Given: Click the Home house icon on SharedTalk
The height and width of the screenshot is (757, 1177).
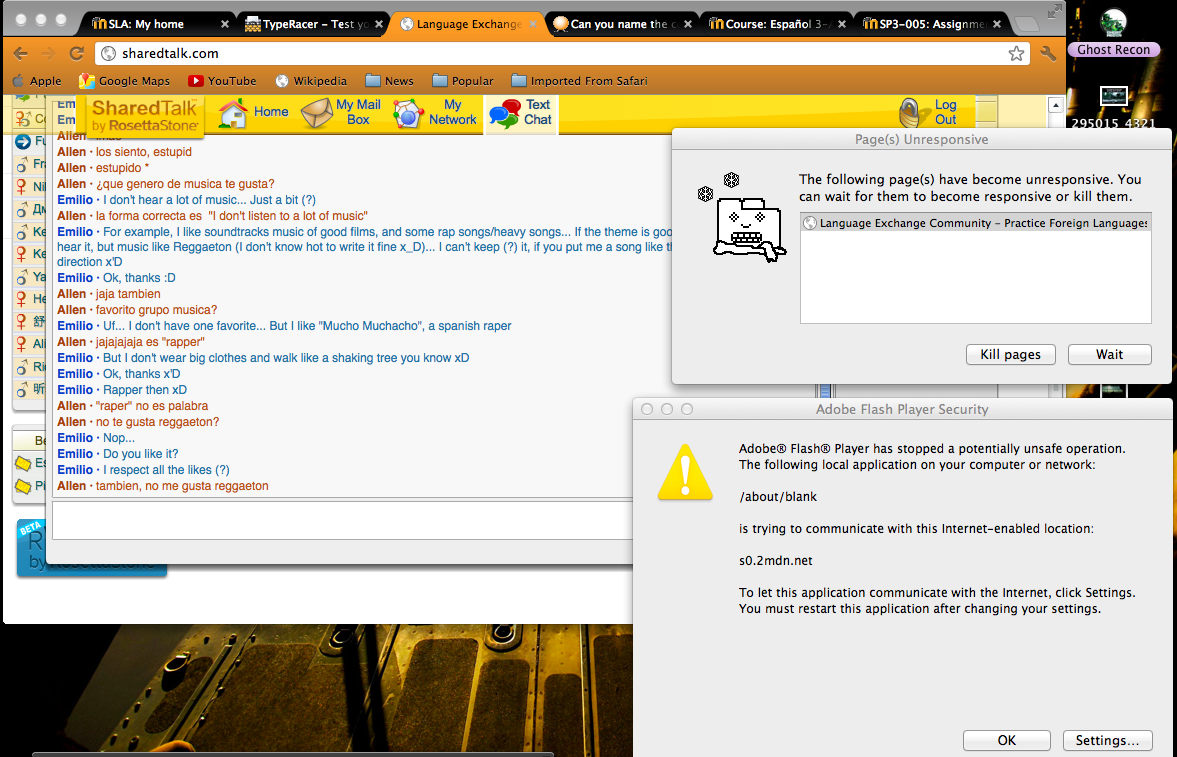Looking at the screenshot, I should tap(233, 113).
